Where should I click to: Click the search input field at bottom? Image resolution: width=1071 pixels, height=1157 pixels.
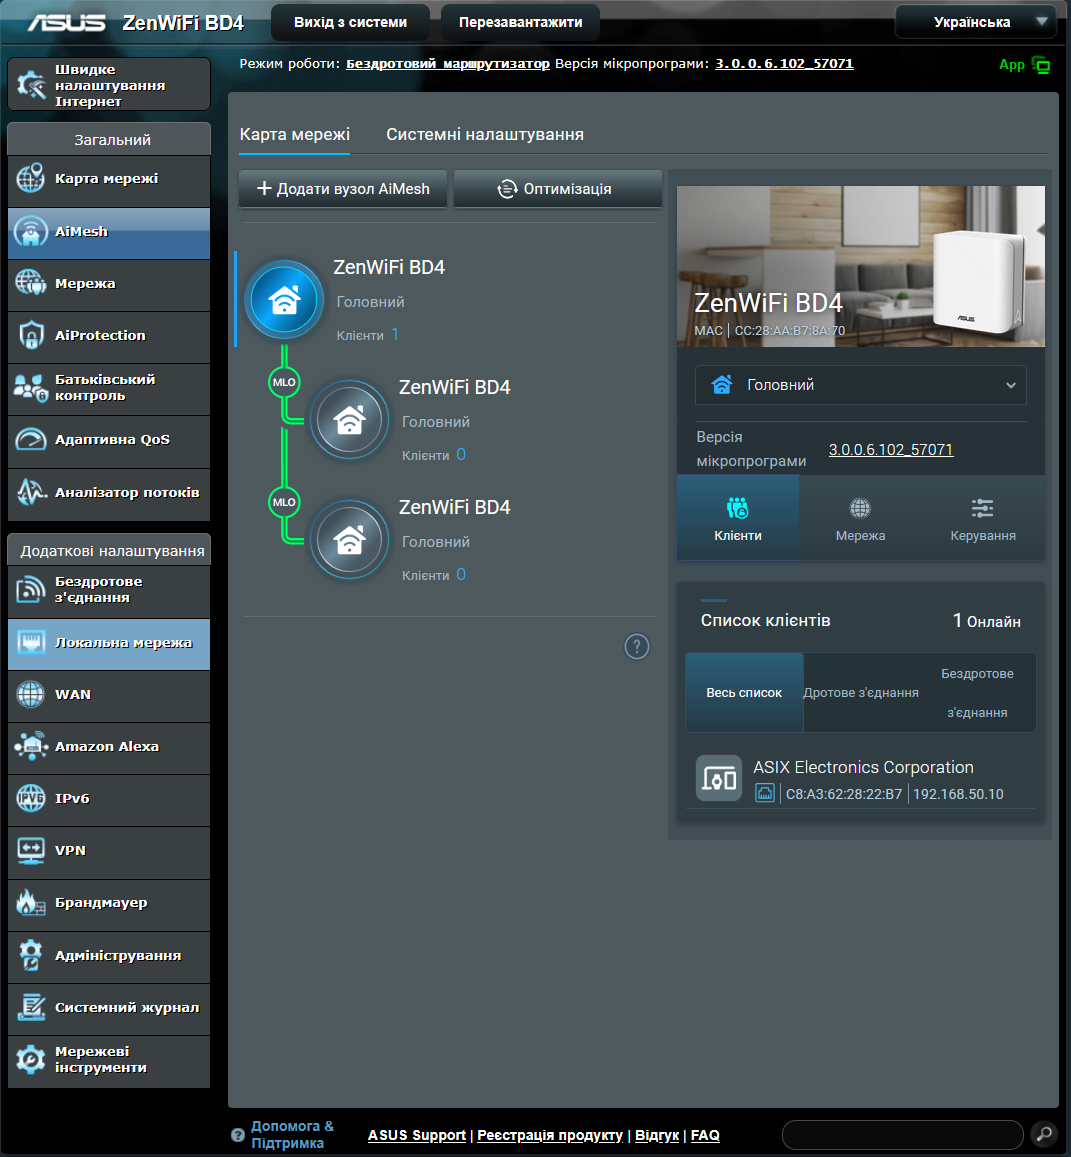tap(903, 1135)
